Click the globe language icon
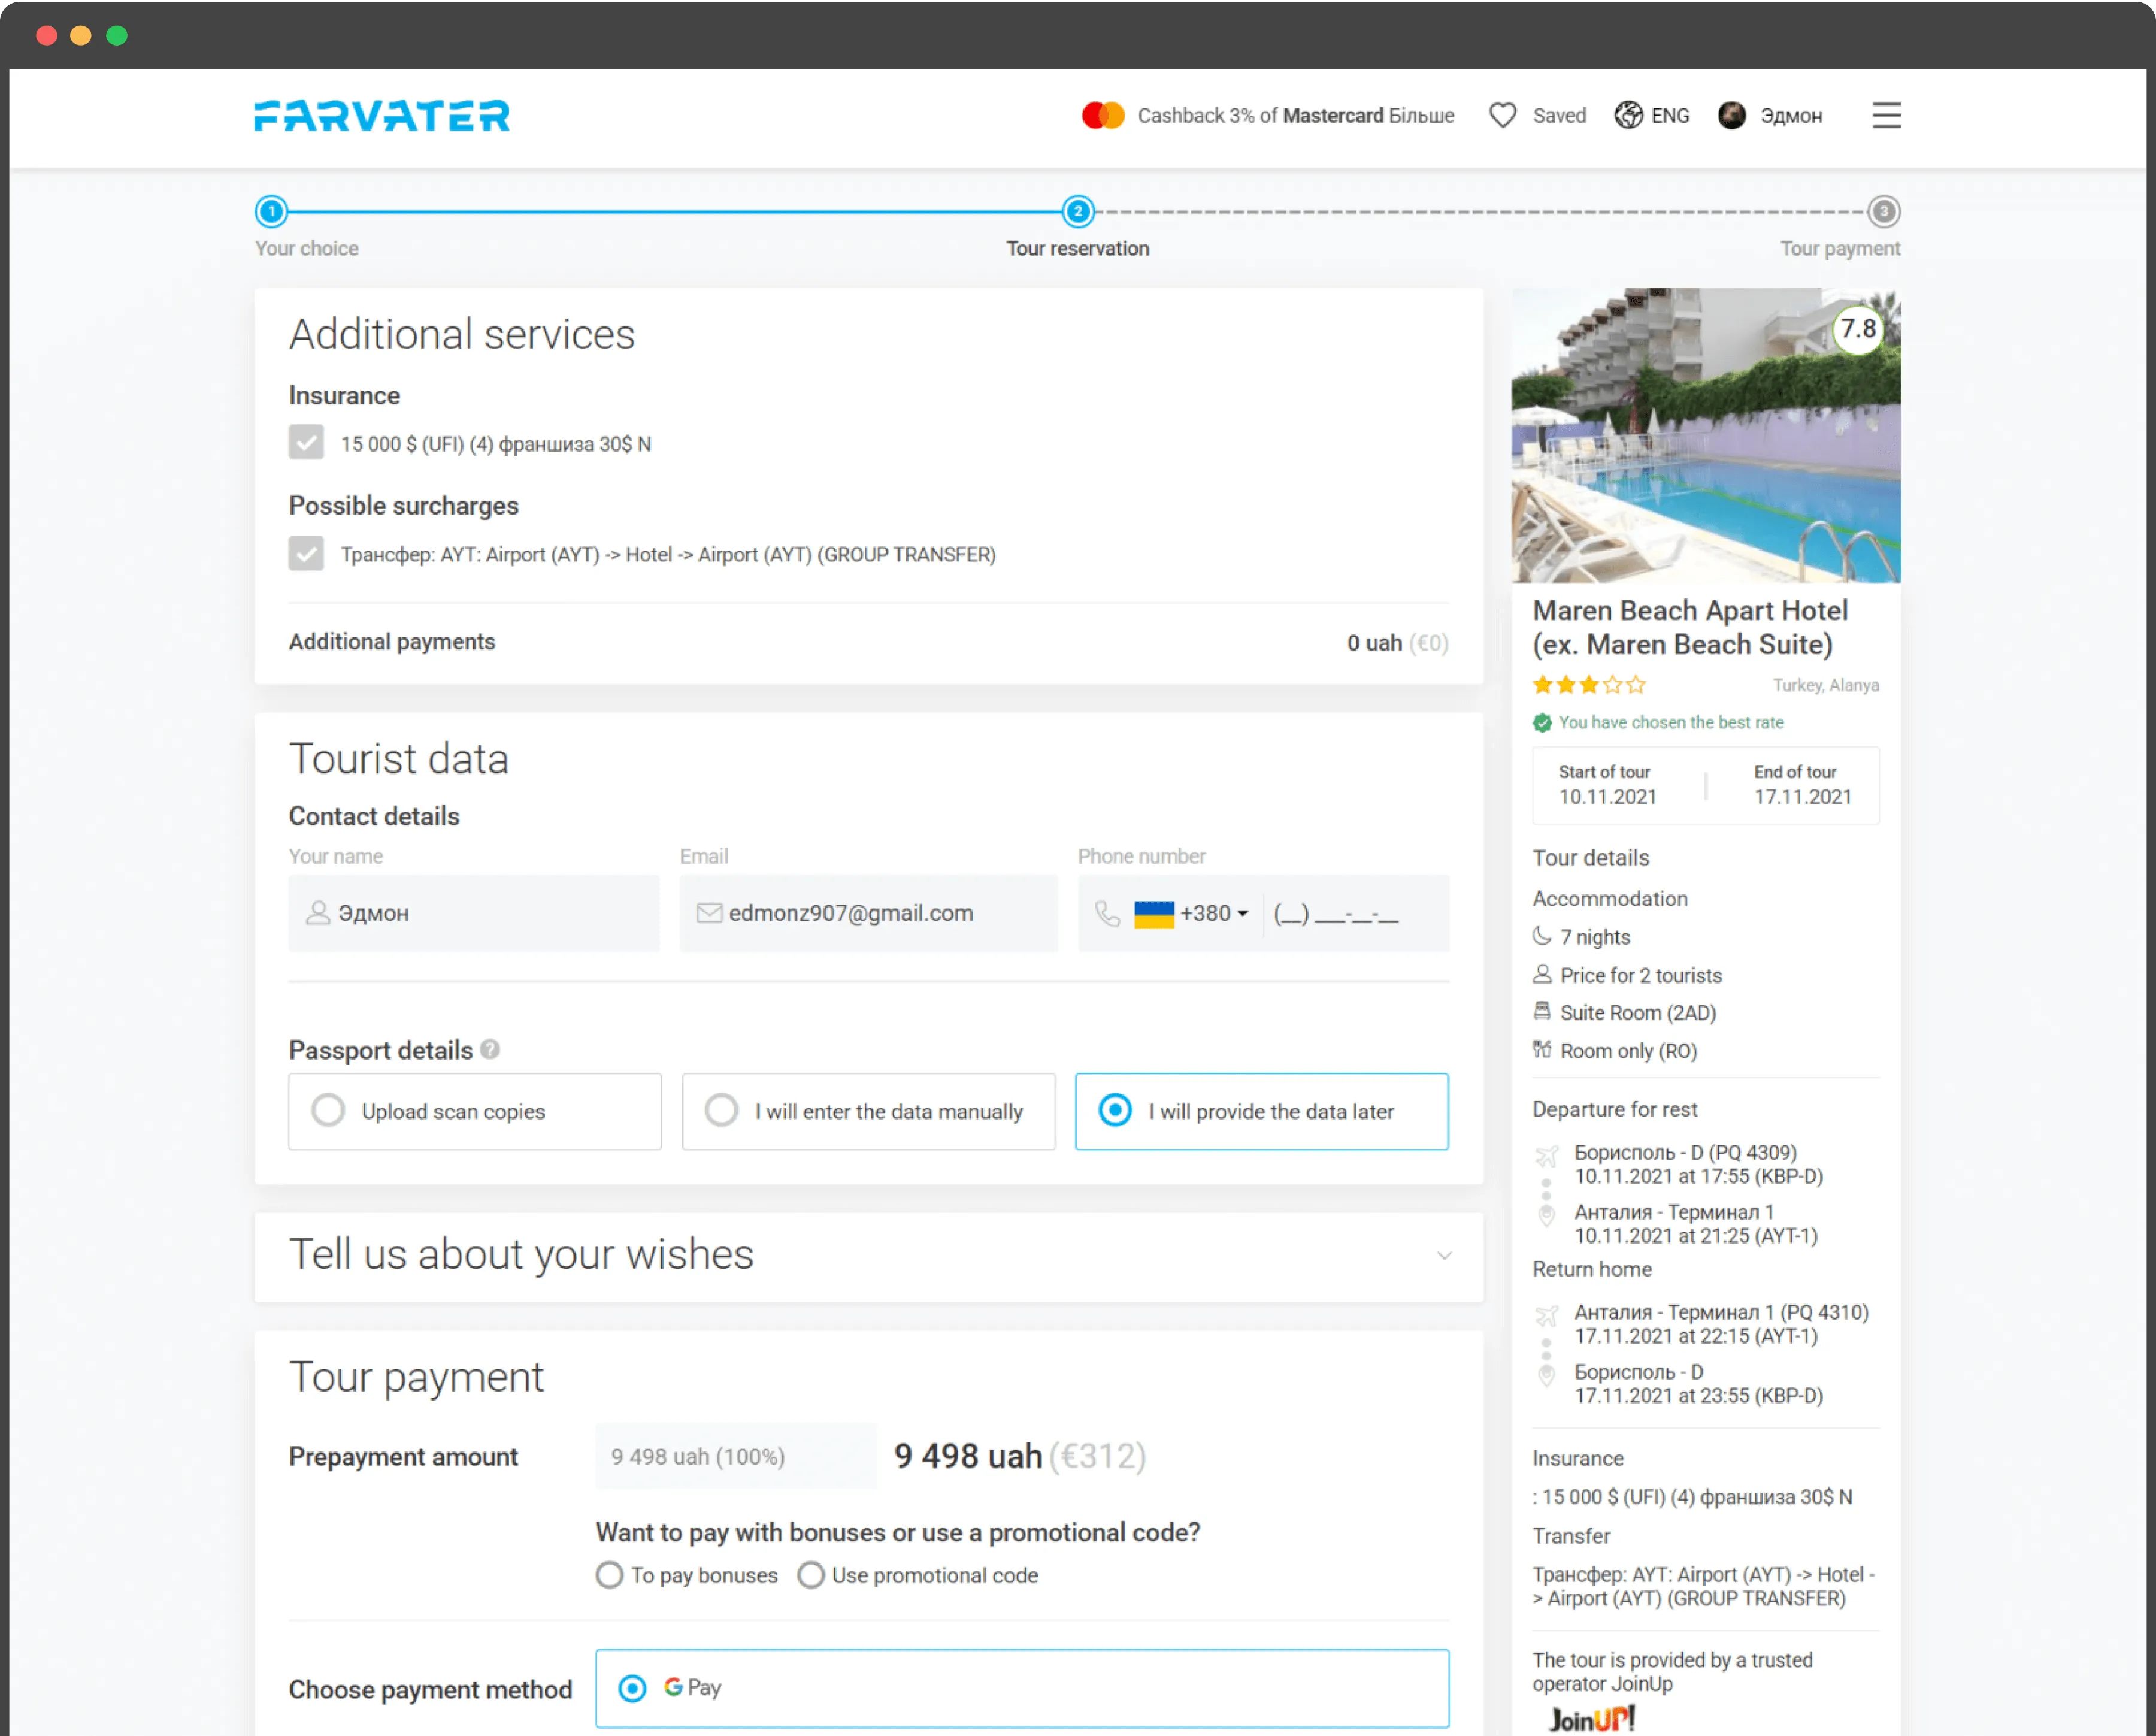 pos(1628,116)
